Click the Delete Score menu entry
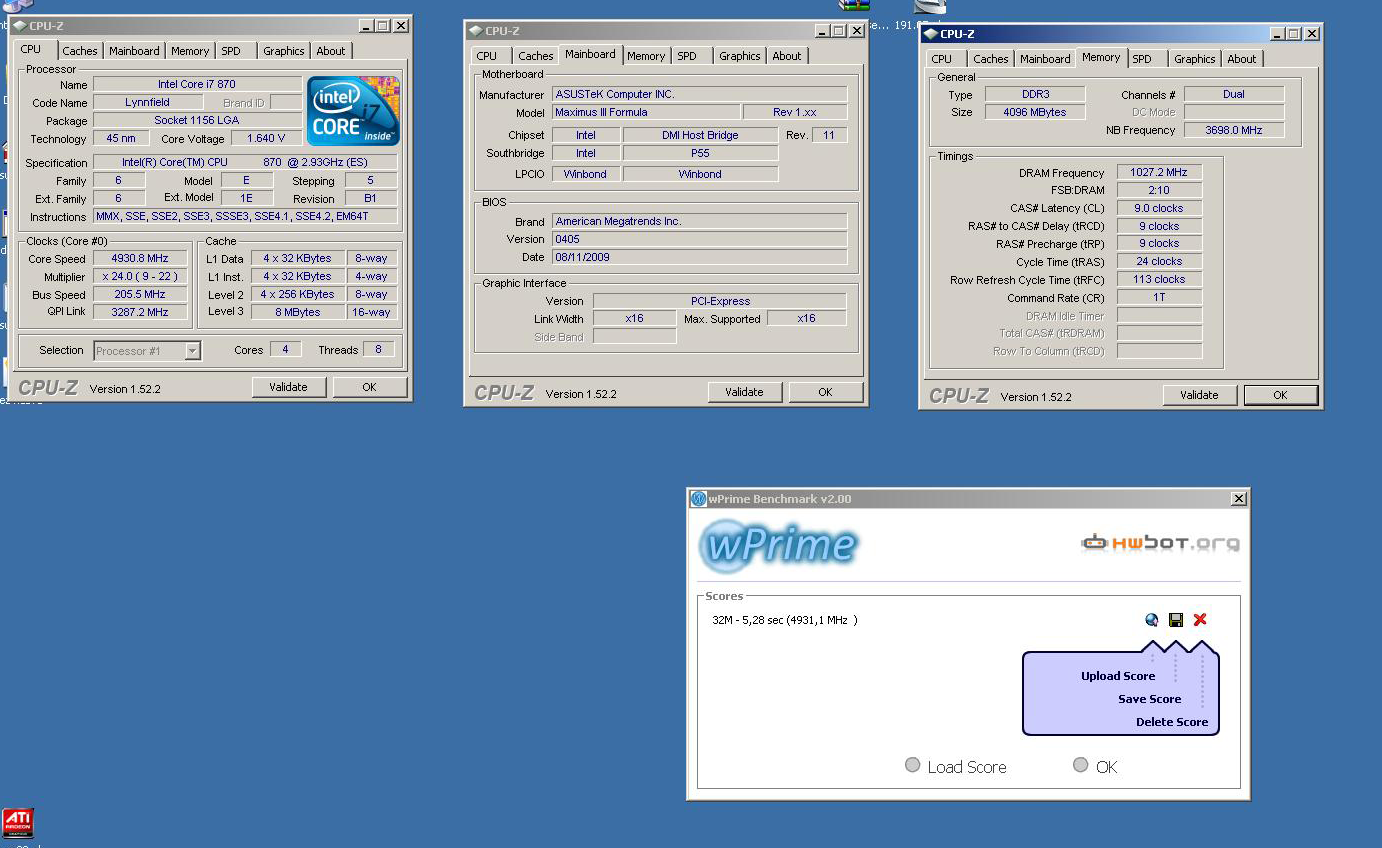Image resolution: width=1382 pixels, height=848 pixels. [x=1172, y=722]
